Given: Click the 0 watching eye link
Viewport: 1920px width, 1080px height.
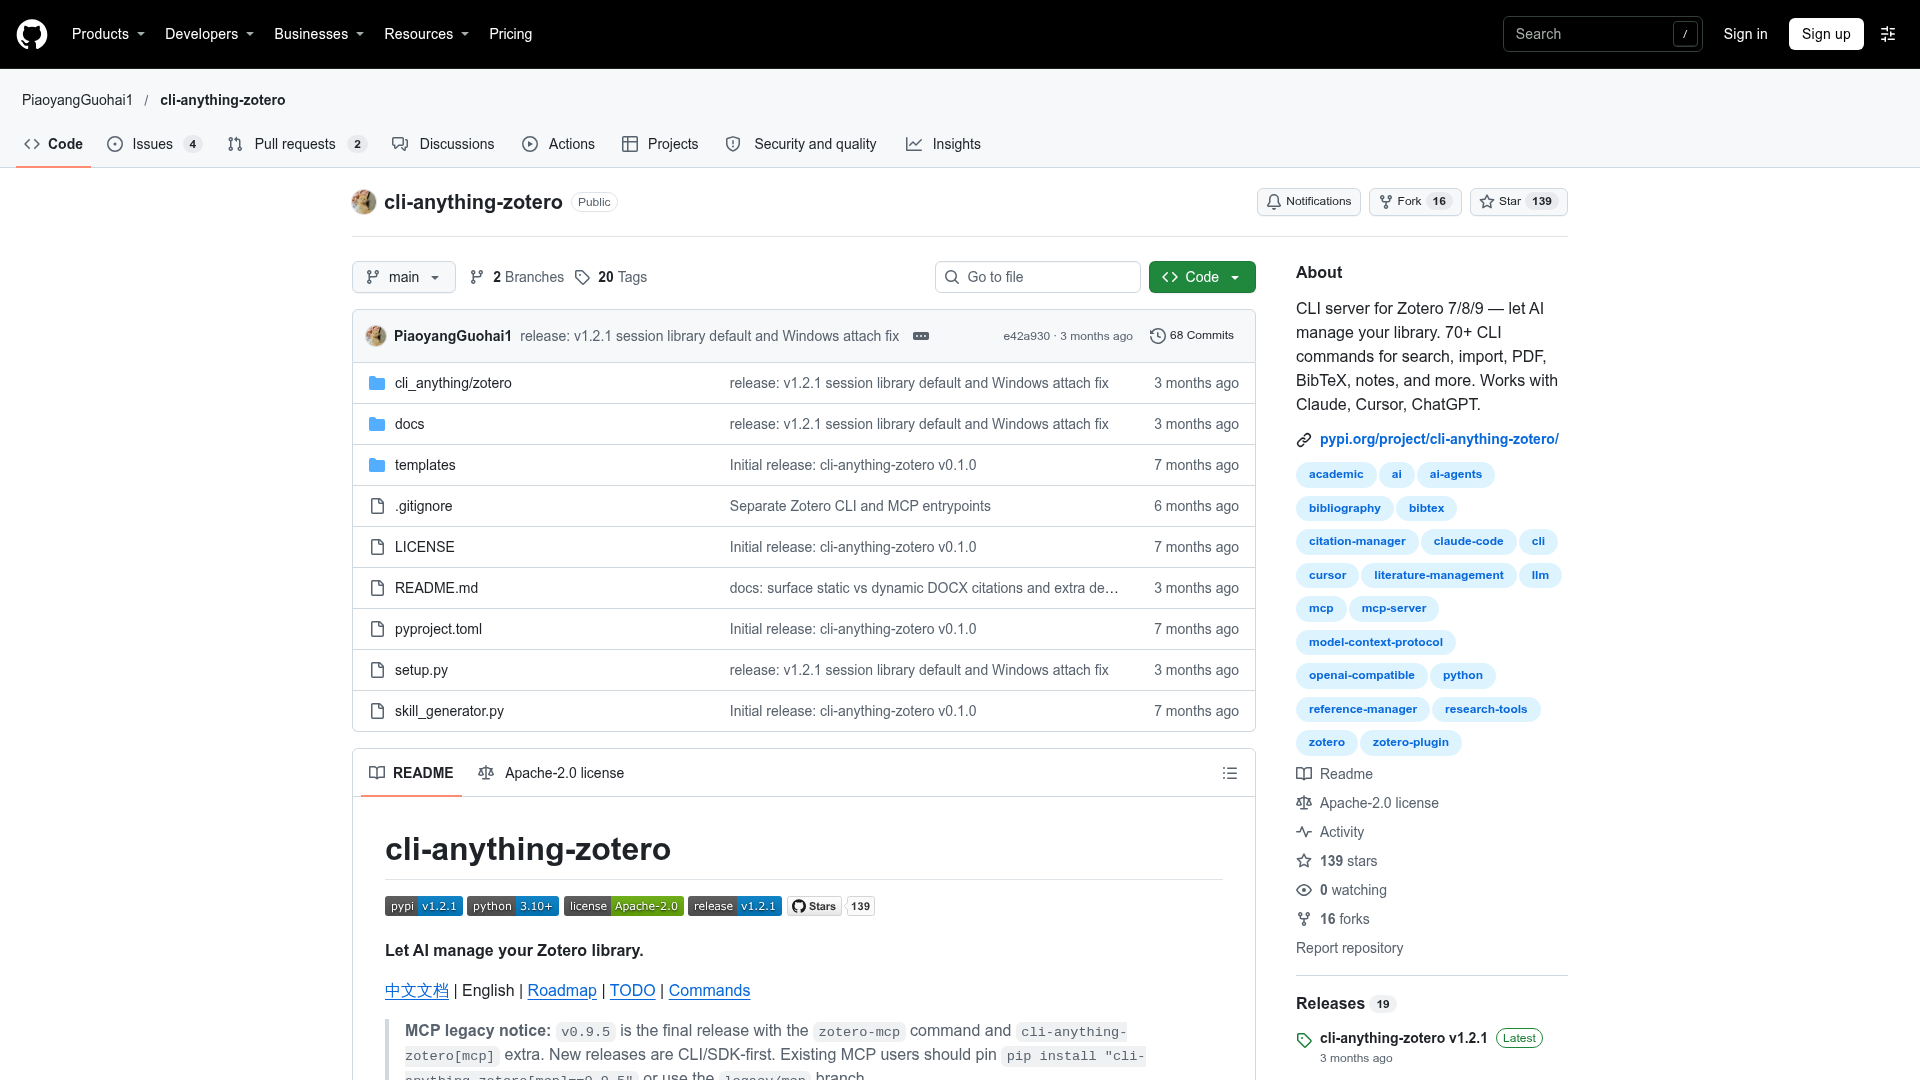Looking at the screenshot, I should 1341,890.
